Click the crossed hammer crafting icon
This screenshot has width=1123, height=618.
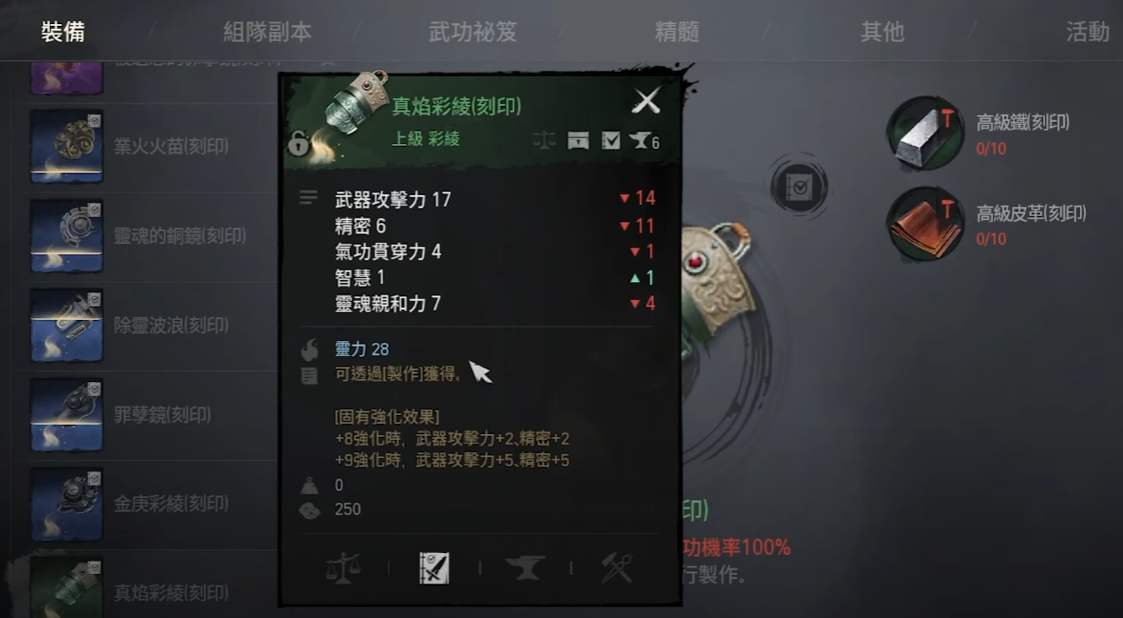(x=617, y=568)
